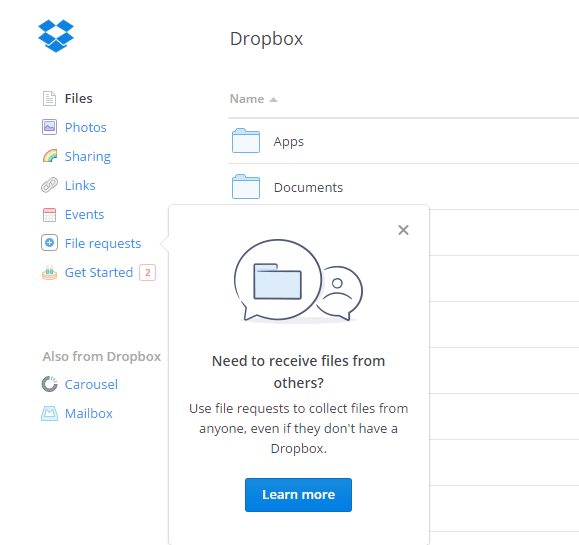View Events
The image size is (579, 545).
(85, 215)
